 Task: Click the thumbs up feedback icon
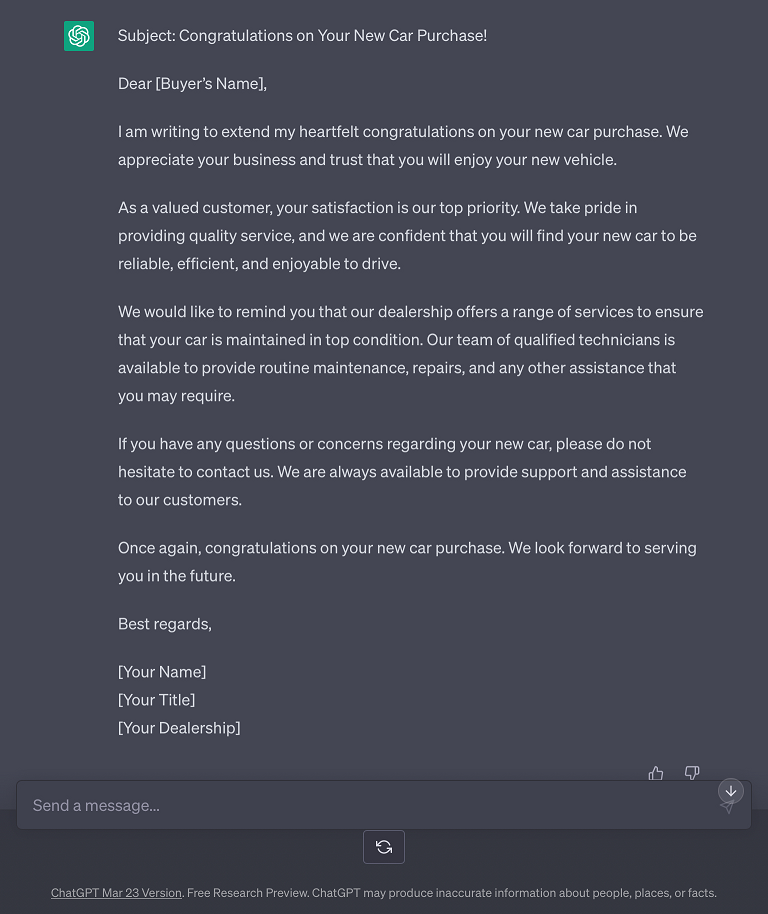(x=656, y=773)
